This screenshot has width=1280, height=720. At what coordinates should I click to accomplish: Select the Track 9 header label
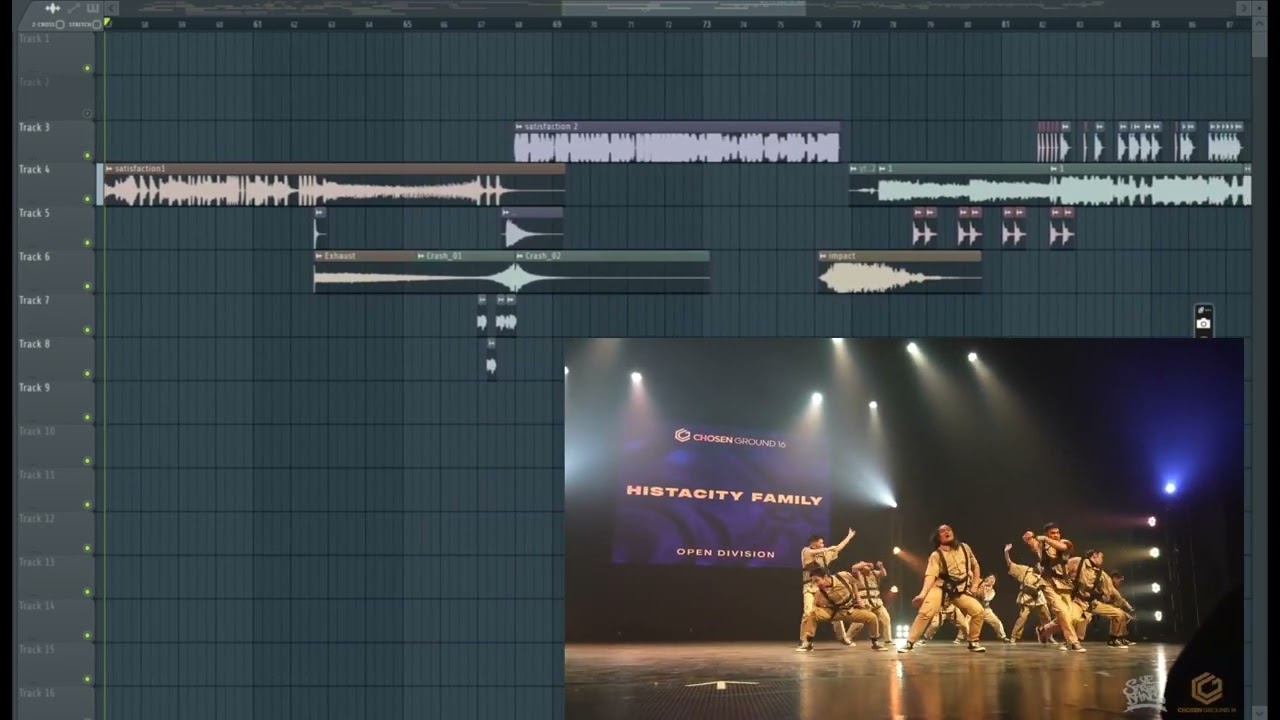click(33, 388)
